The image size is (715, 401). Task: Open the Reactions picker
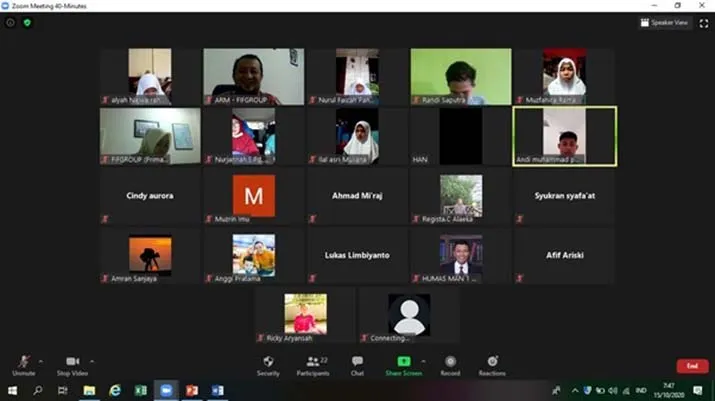491,364
